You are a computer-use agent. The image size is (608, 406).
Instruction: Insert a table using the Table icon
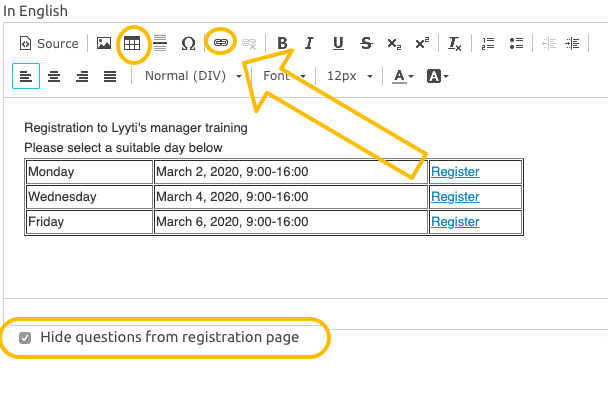click(x=132, y=44)
